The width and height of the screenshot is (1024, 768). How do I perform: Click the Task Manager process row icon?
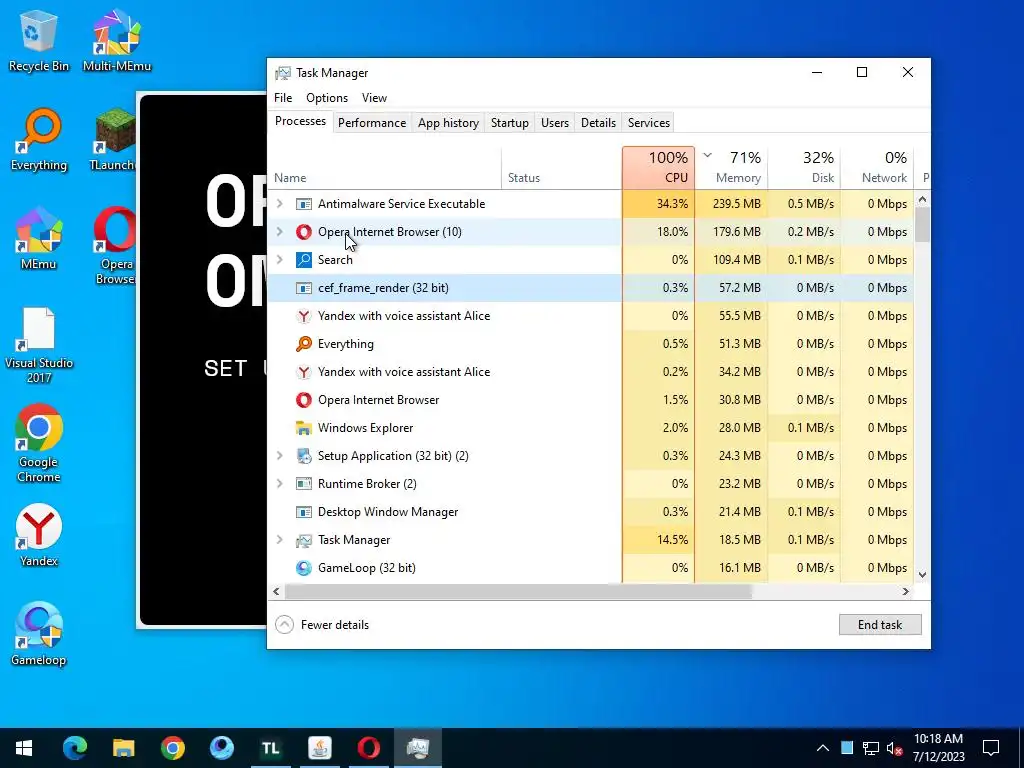304,540
